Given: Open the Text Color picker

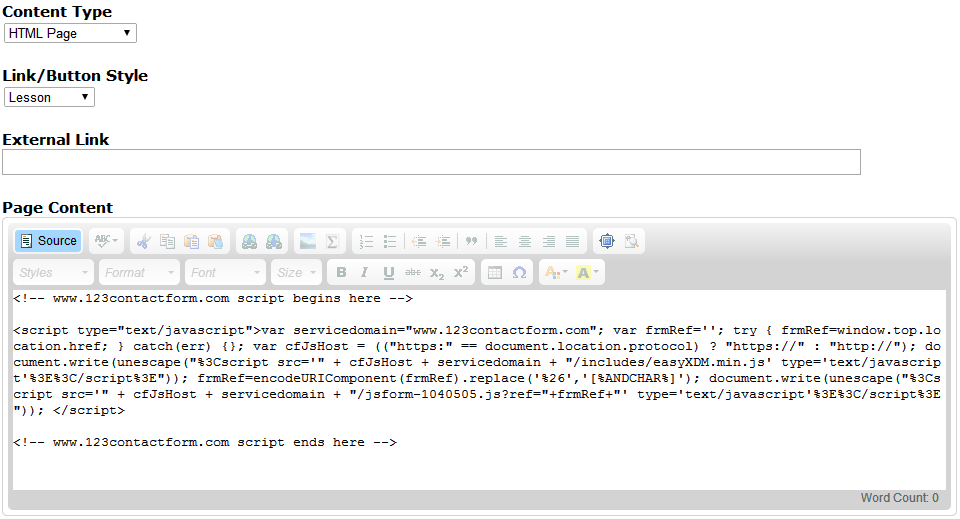Looking at the screenshot, I should [x=556, y=272].
